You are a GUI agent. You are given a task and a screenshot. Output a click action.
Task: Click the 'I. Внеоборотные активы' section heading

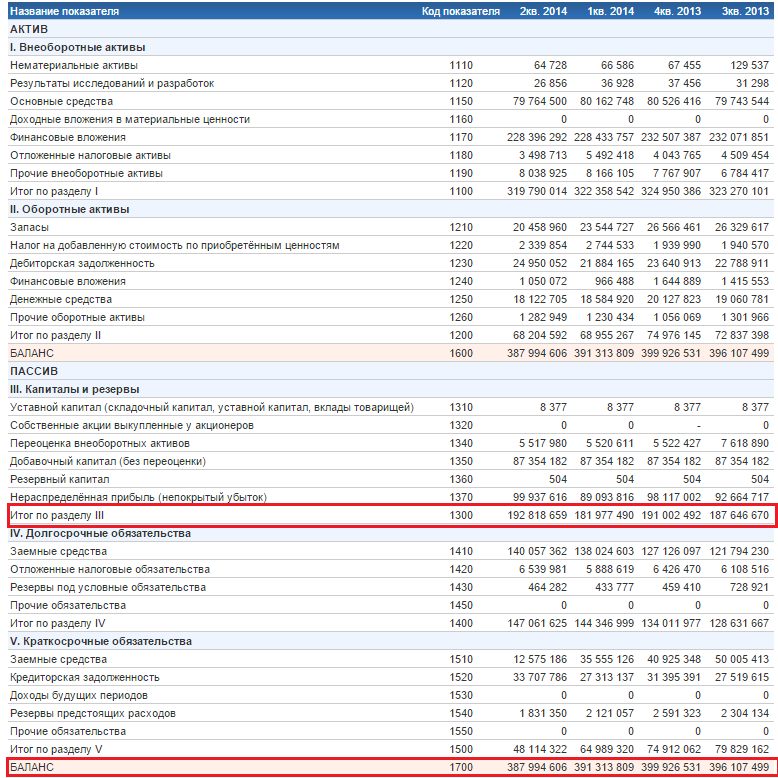tap(77, 48)
